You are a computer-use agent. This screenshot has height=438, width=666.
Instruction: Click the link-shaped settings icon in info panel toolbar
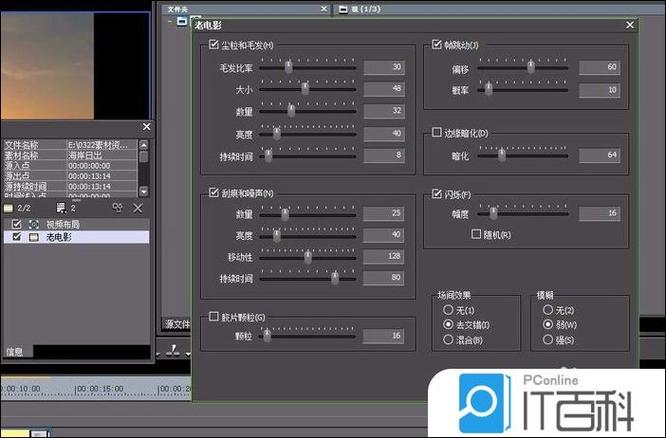coord(118,208)
